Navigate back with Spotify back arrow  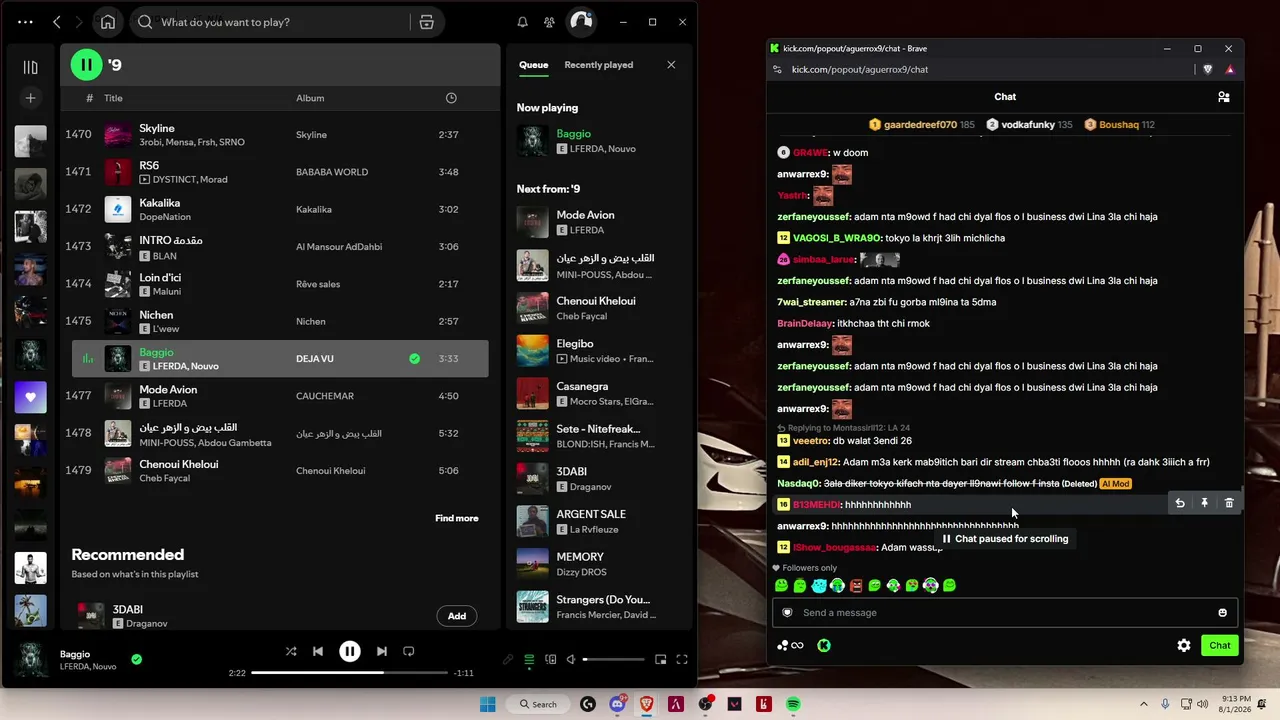[57, 22]
